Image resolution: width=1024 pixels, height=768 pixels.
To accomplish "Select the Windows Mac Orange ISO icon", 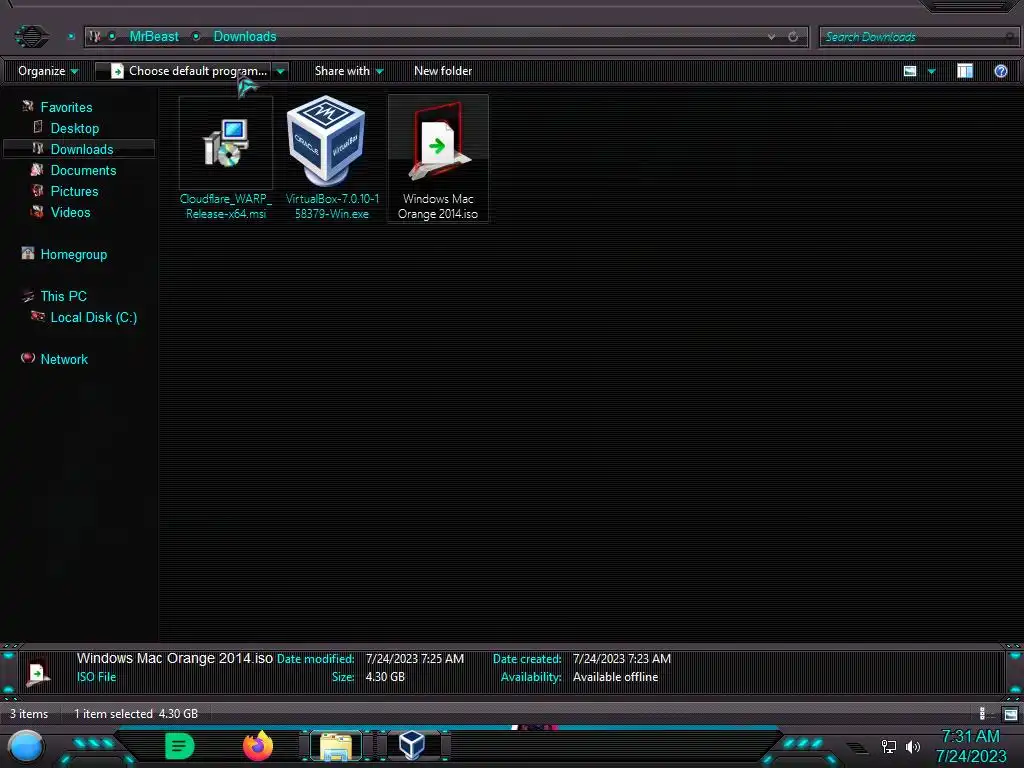I will click(438, 141).
